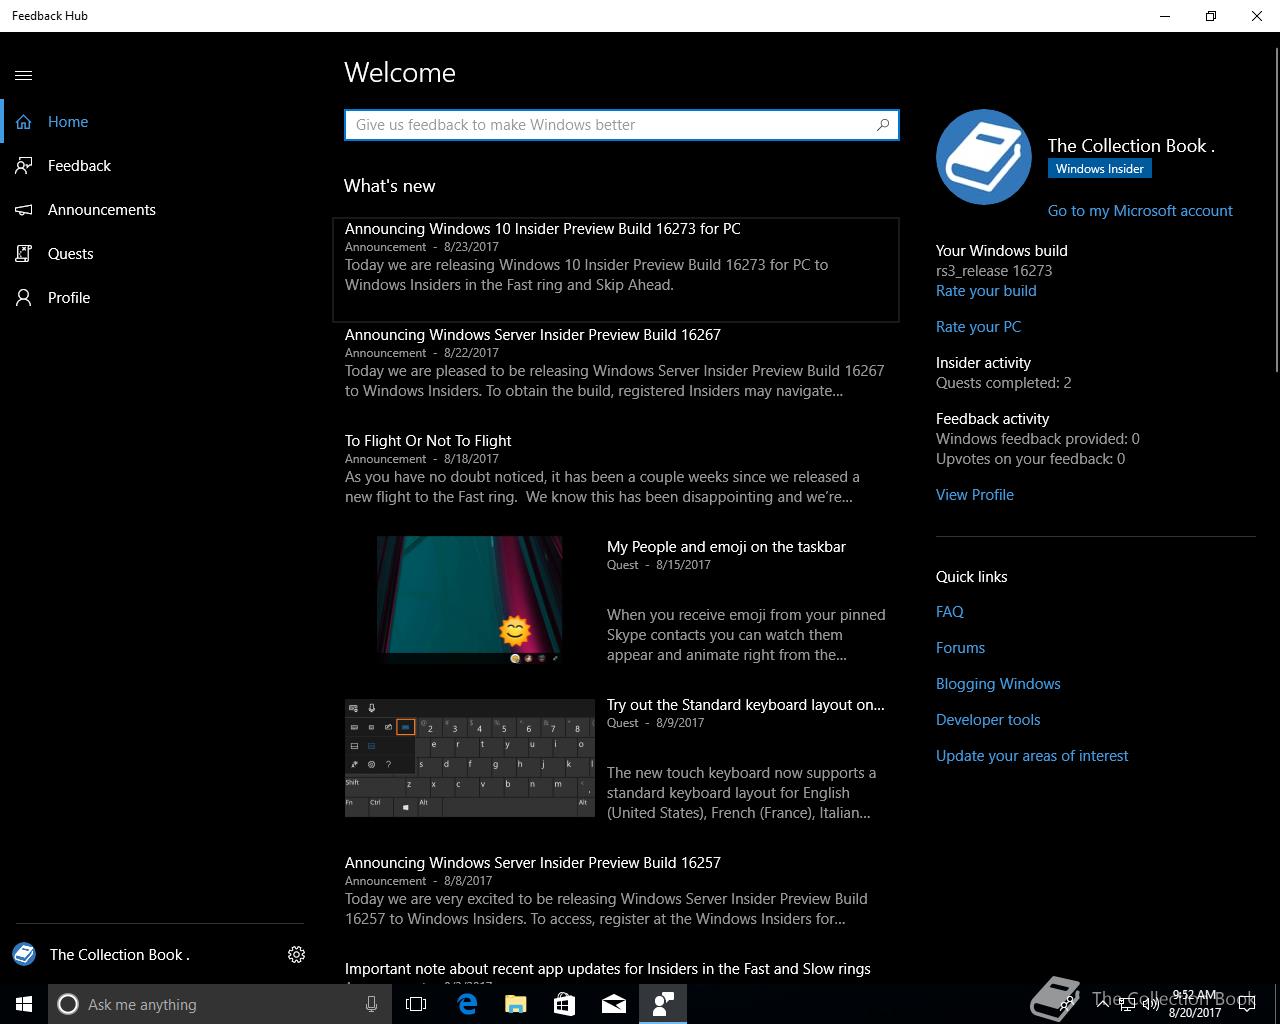Image resolution: width=1280 pixels, height=1024 pixels.
Task: Click the Profile person icon
Action: coord(24,298)
